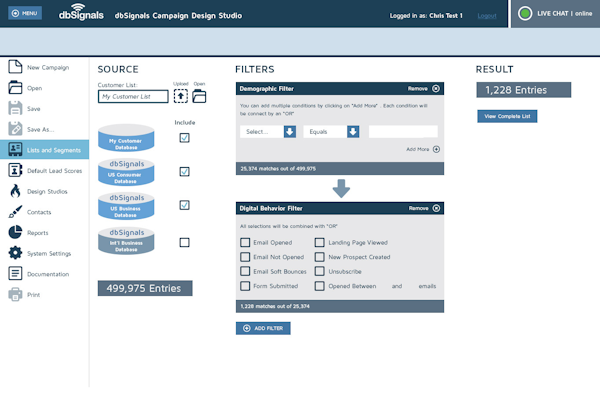Check the Form Submitted checkbox
Image resolution: width=600 pixels, height=396 pixels.
pos(245,286)
